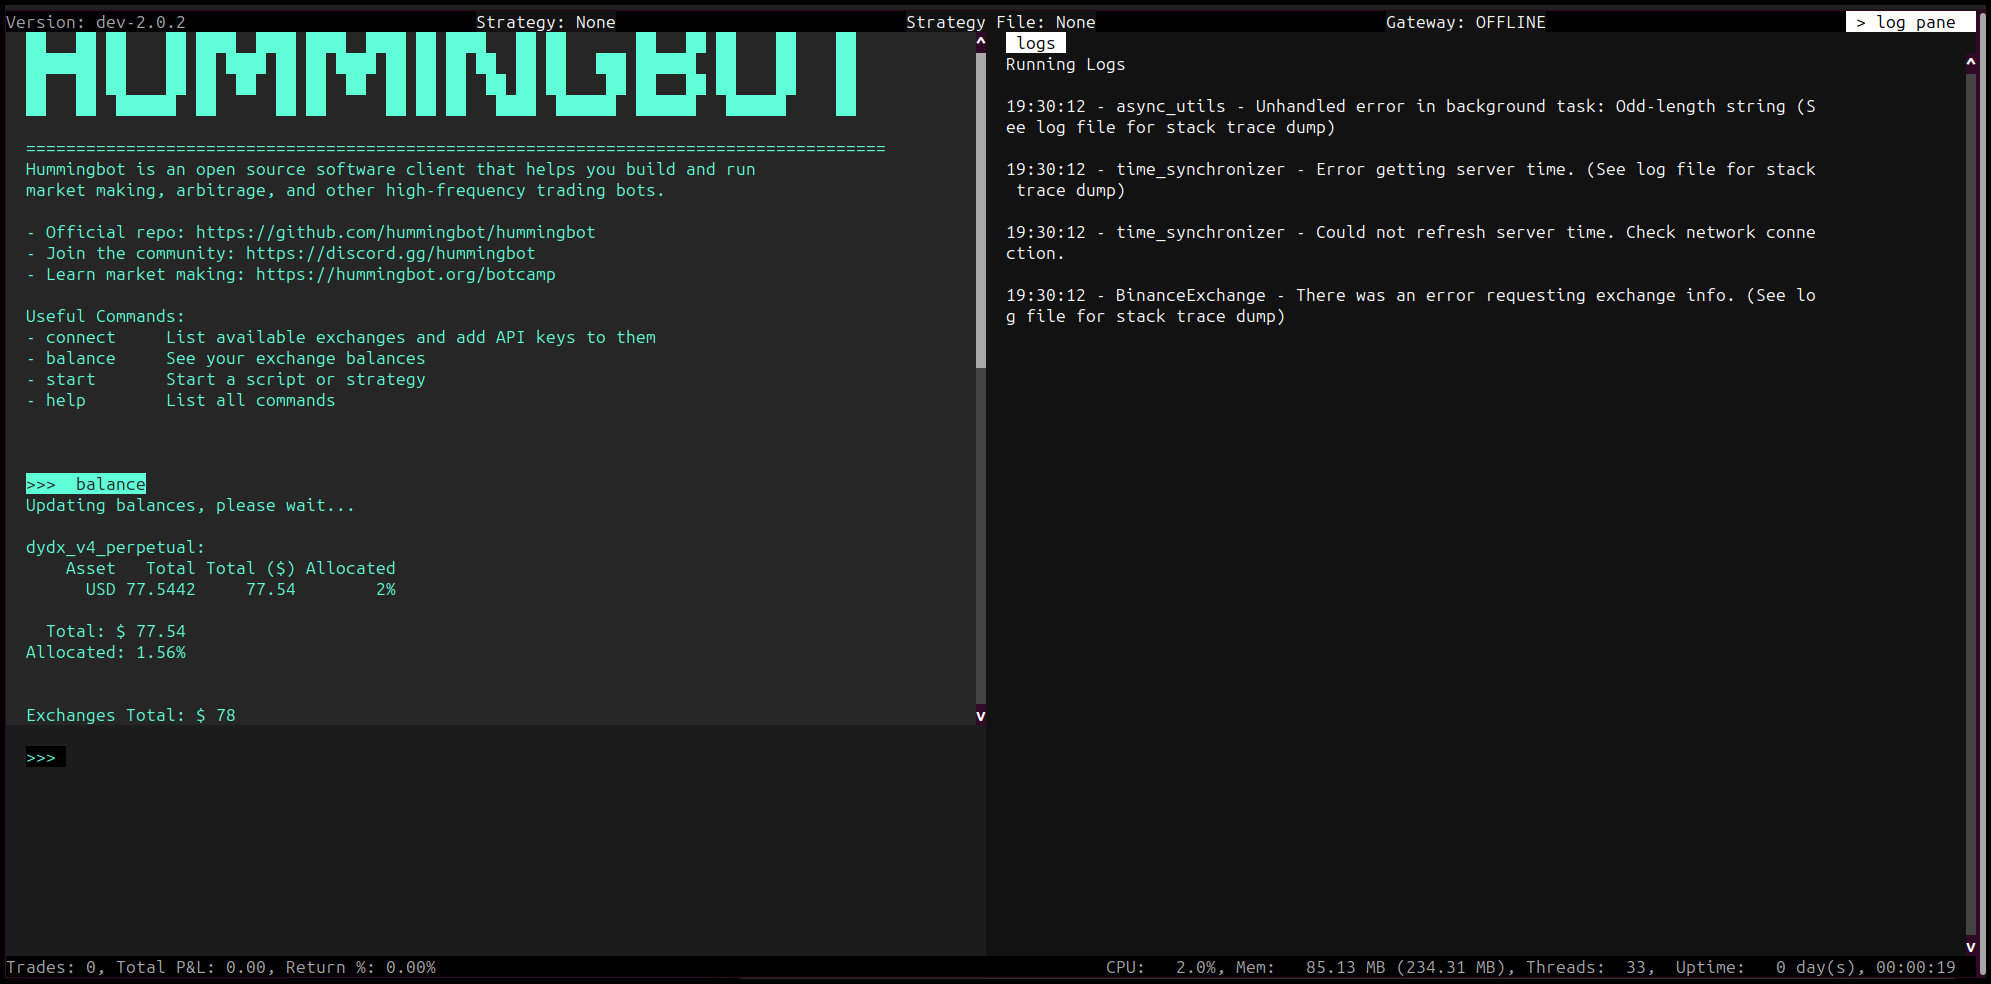This screenshot has height=984, width=1991.
Task: Click the Gateway: OFFLINE status indicator
Action: point(1465,22)
